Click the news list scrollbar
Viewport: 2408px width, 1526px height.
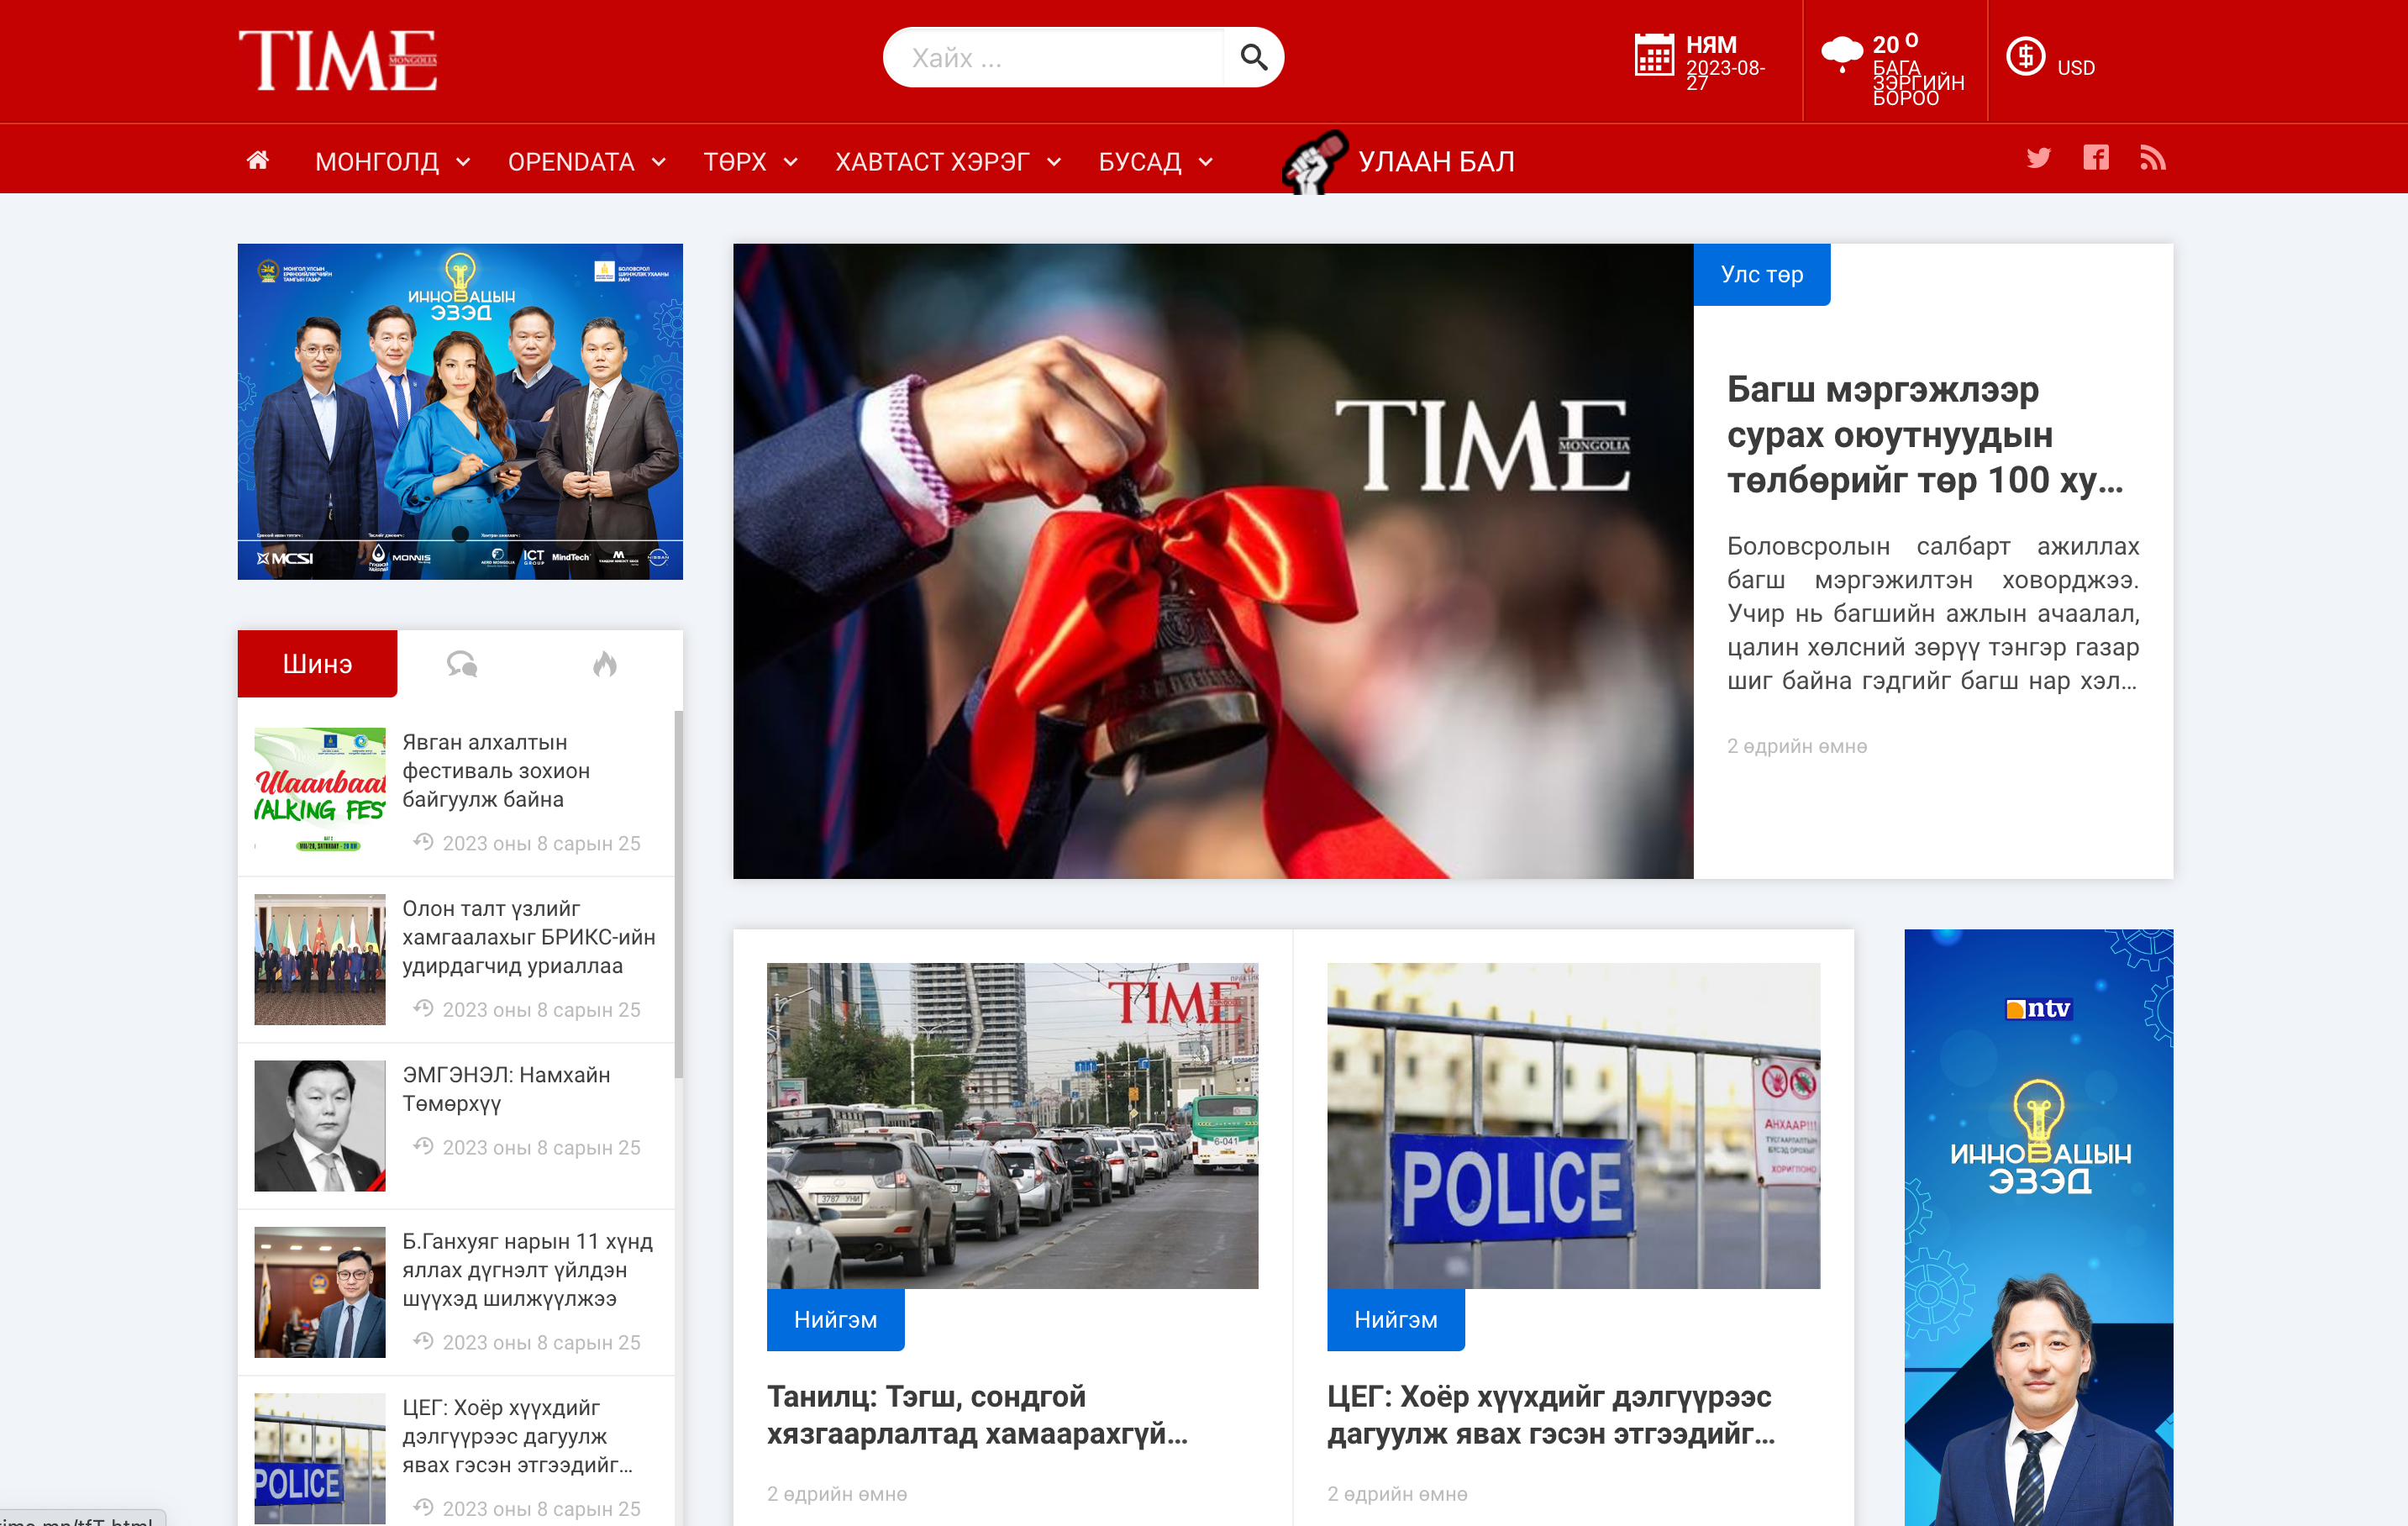click(679, 894)
